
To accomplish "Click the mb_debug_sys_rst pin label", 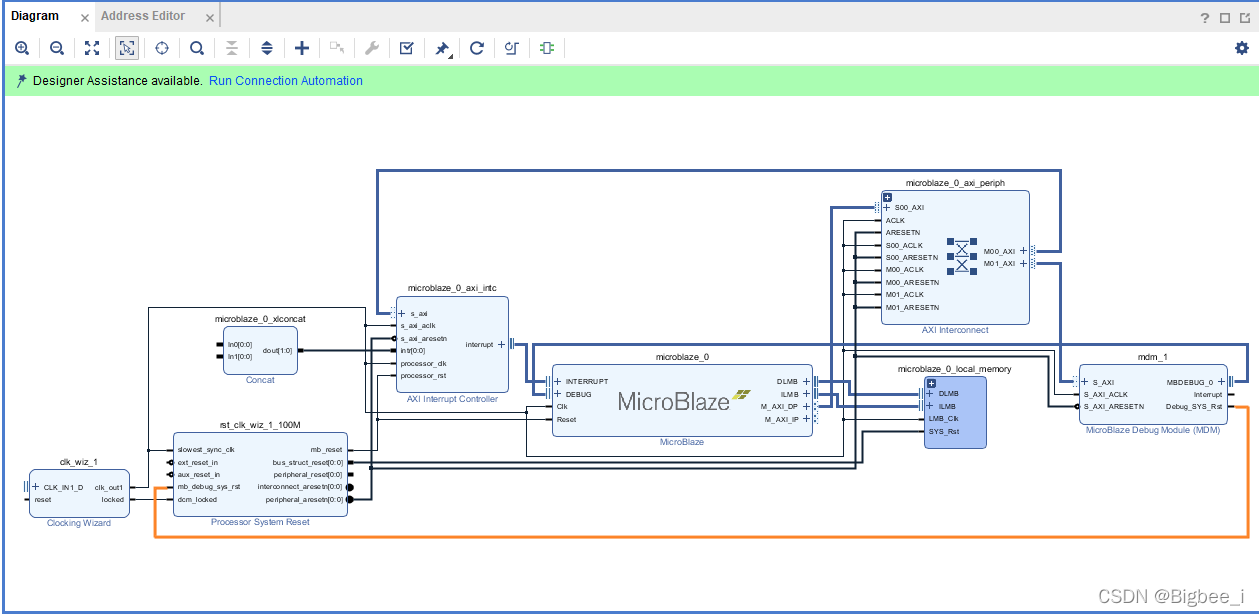I will tap(208, 487).
